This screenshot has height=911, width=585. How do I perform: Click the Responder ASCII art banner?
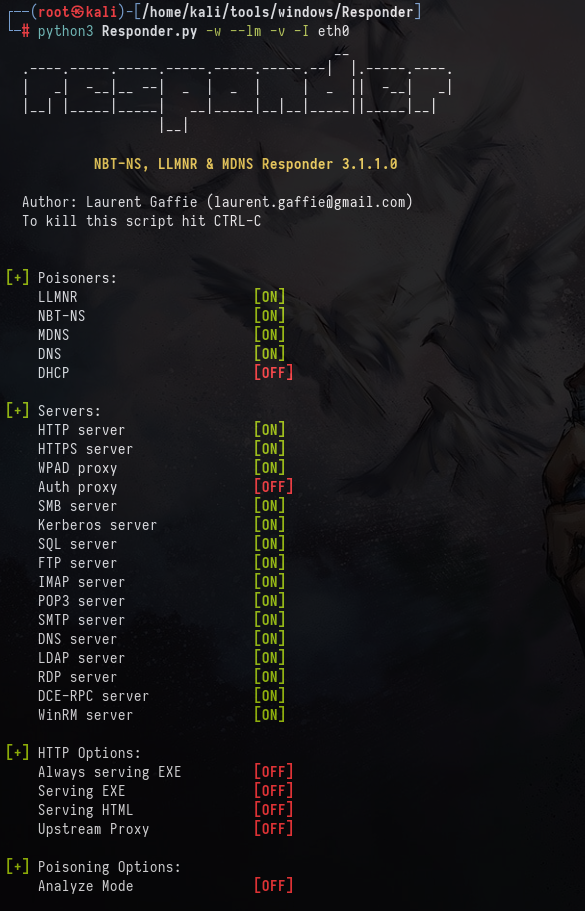coord(238,92)
